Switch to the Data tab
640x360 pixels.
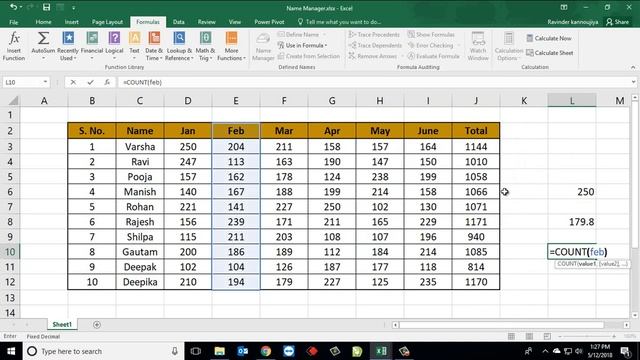178,22
